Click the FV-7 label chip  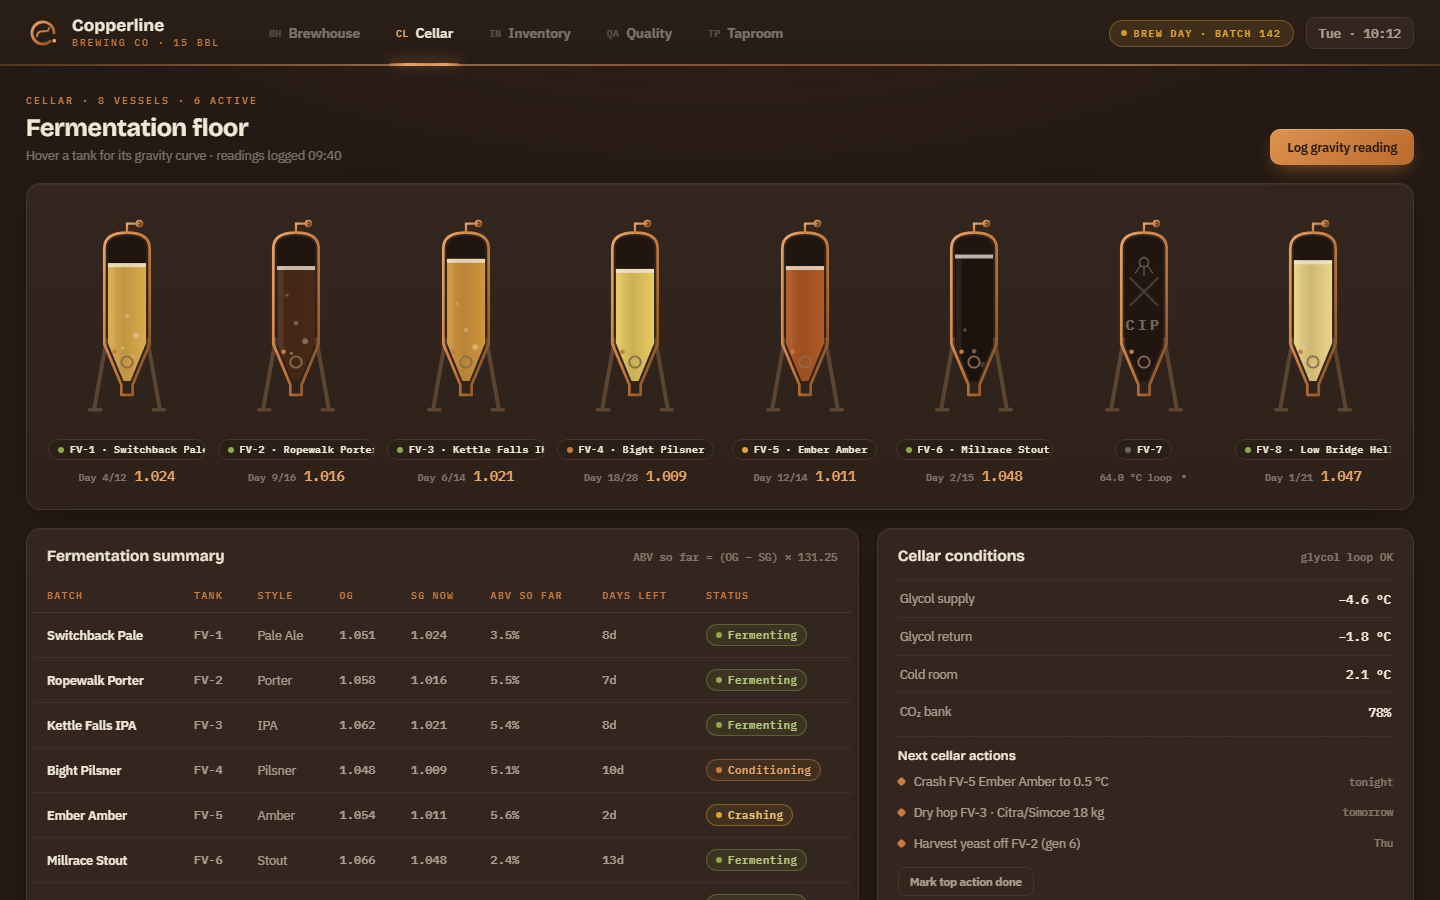click(x=1144, y=450)
